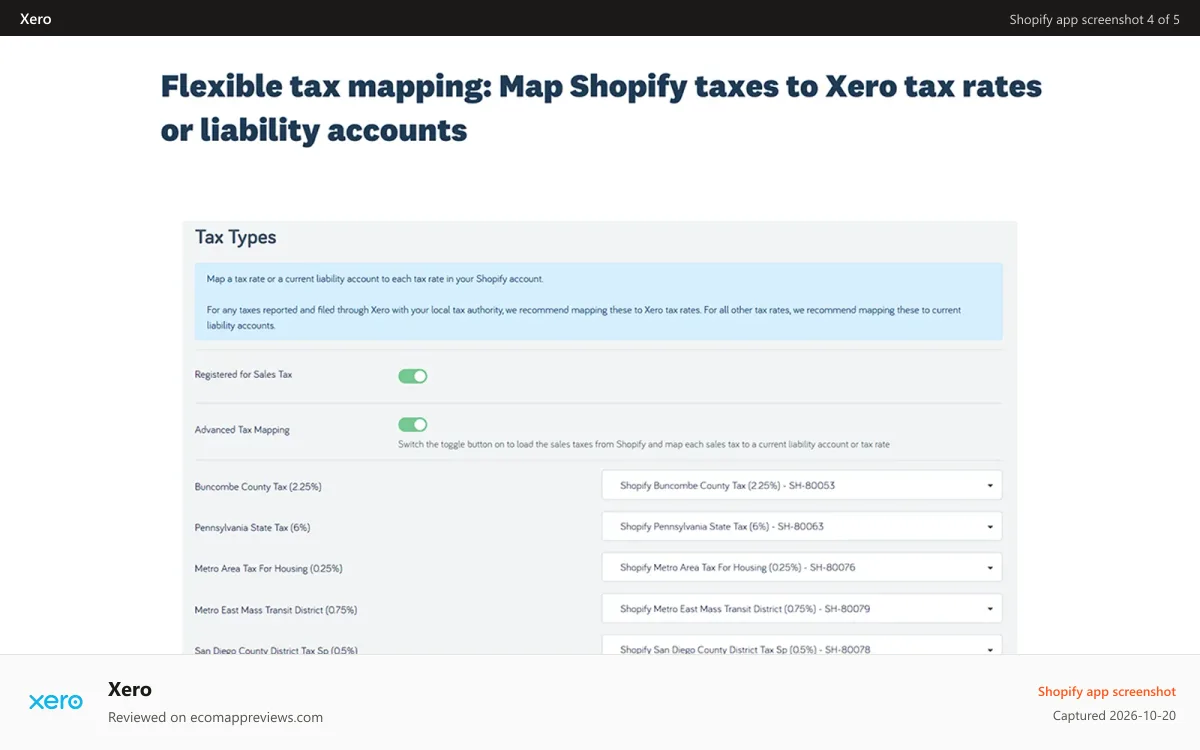Expand the Shopify Metro Area Tax For Housing dropdown

pos(802,567)
